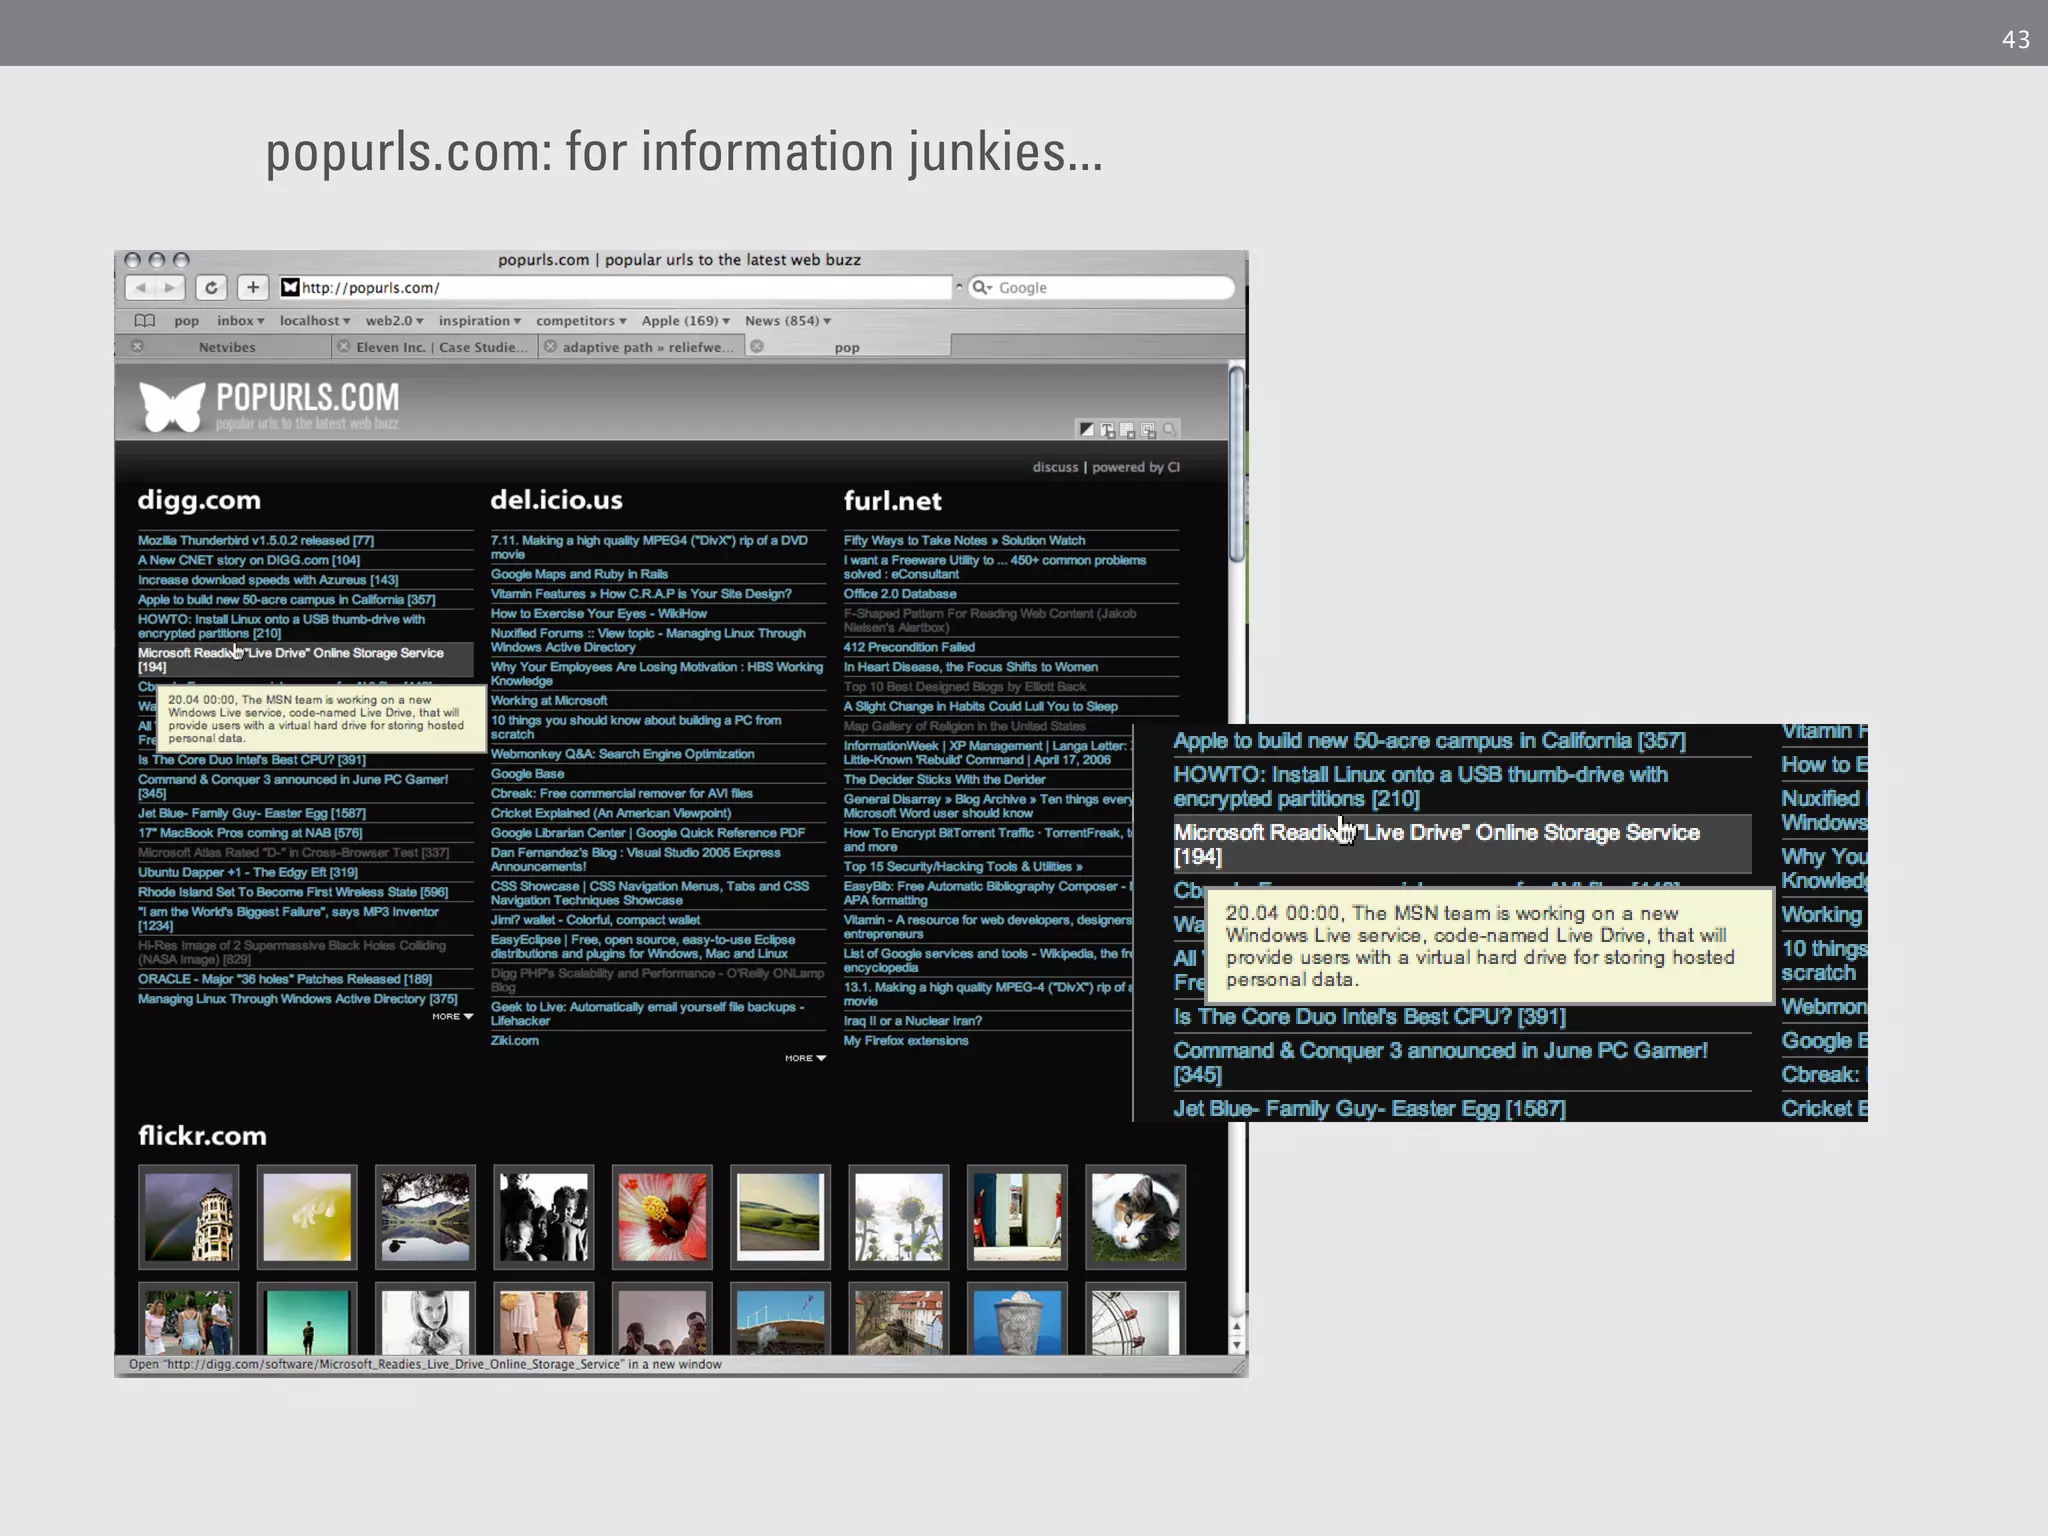Click the text size icon in popurls header
2048x1536 pixels.
(1108, 430)
